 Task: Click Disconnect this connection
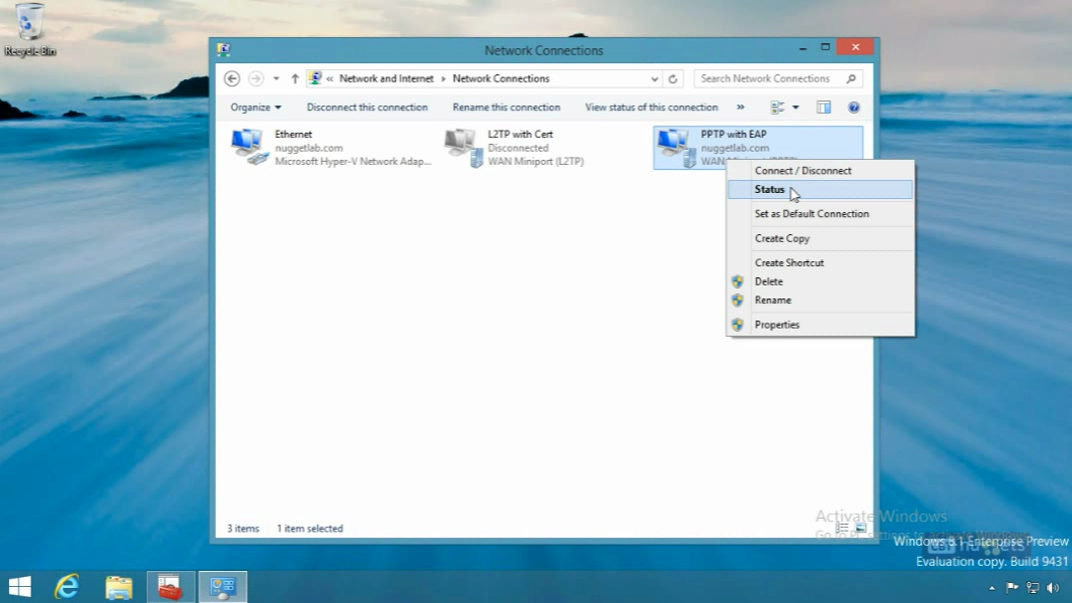(367, 107)
